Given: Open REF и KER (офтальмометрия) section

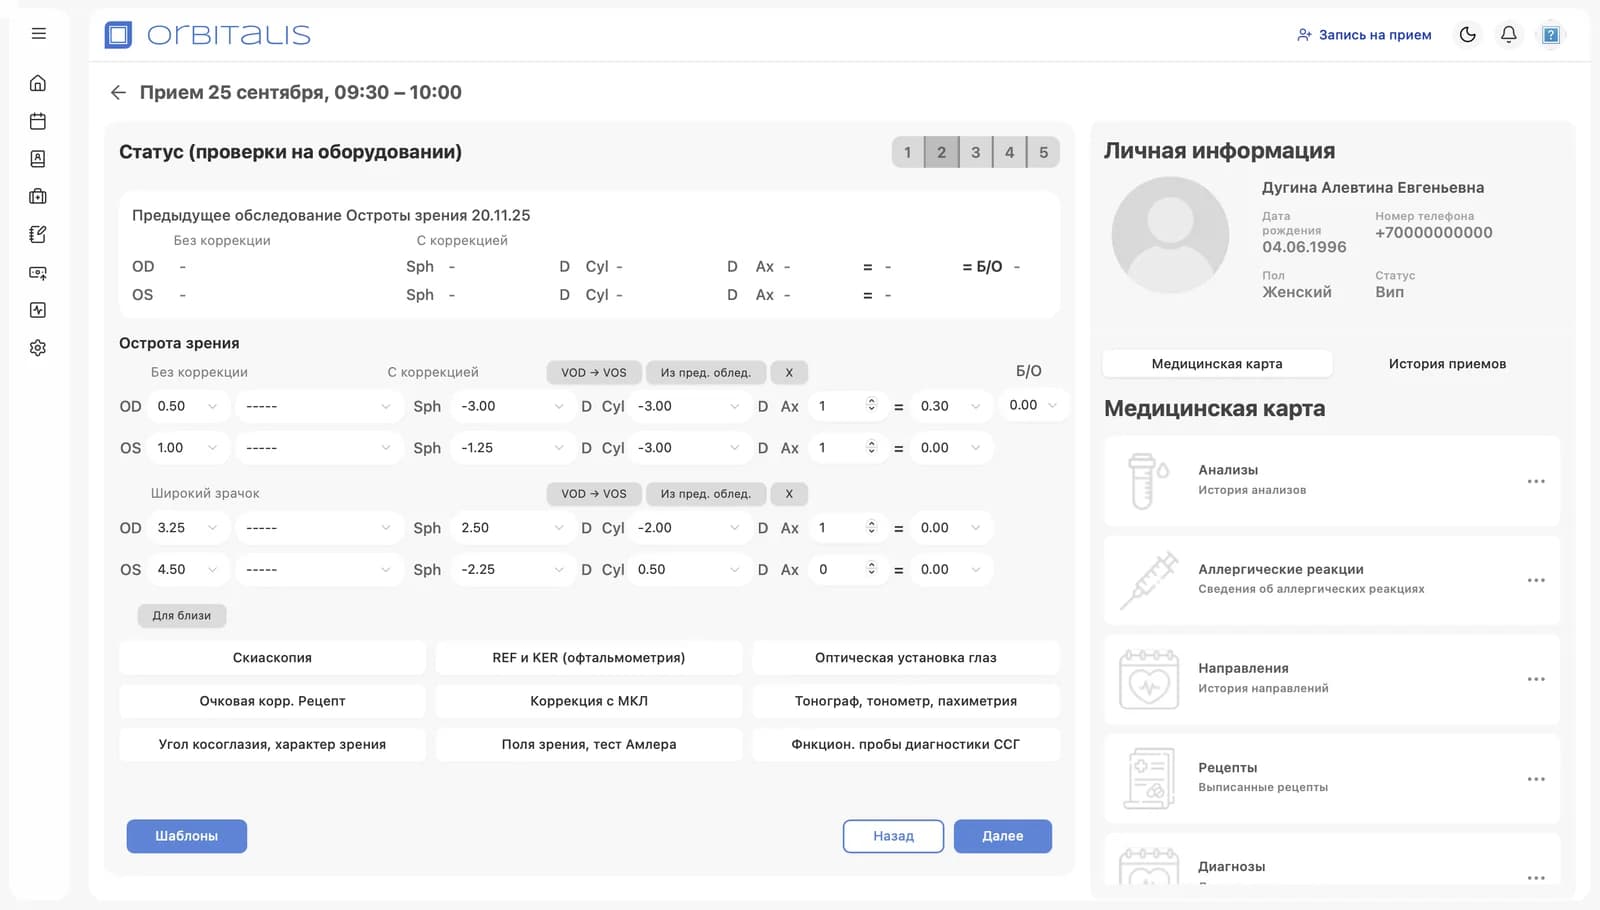Looking at the screenshot, I should [589, 658].
